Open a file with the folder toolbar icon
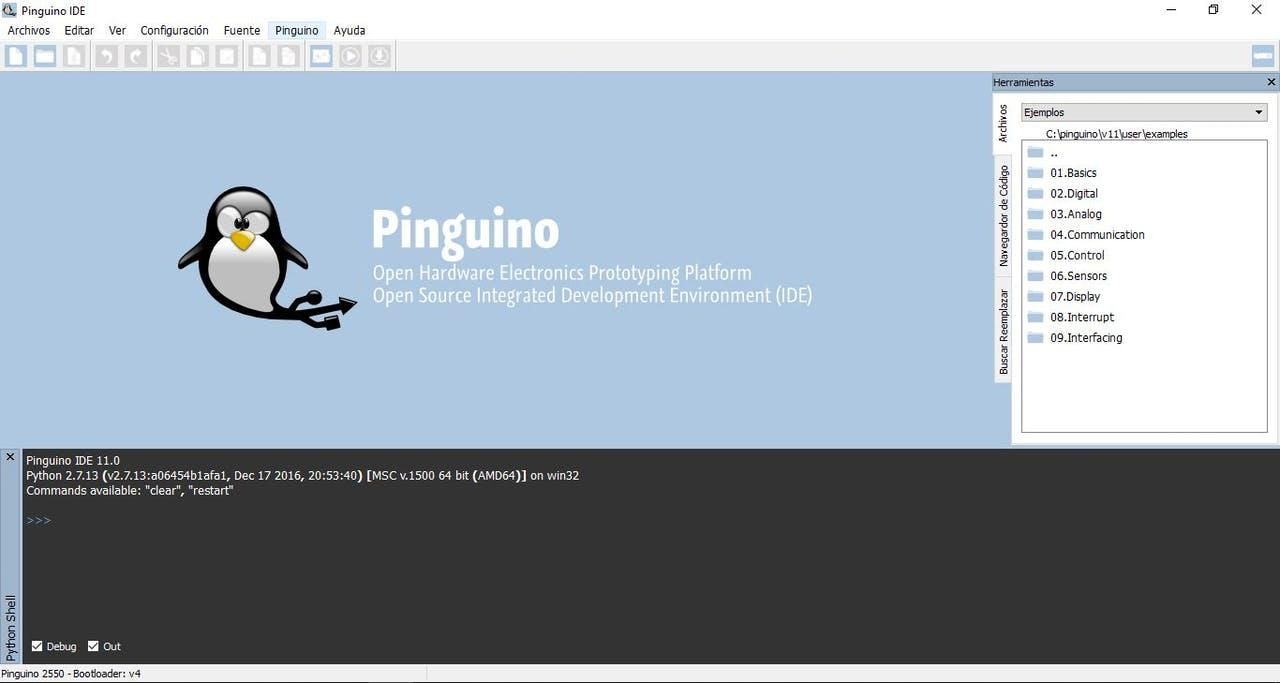The width and height of the screenshot is (1280, 683). (x=44, y=55)
